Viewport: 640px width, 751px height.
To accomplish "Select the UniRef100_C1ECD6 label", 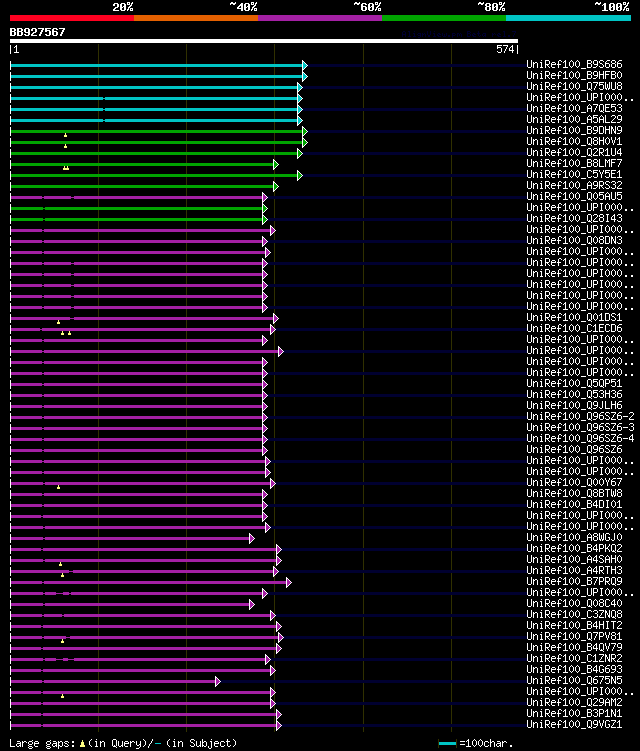I will click(574, 329).
